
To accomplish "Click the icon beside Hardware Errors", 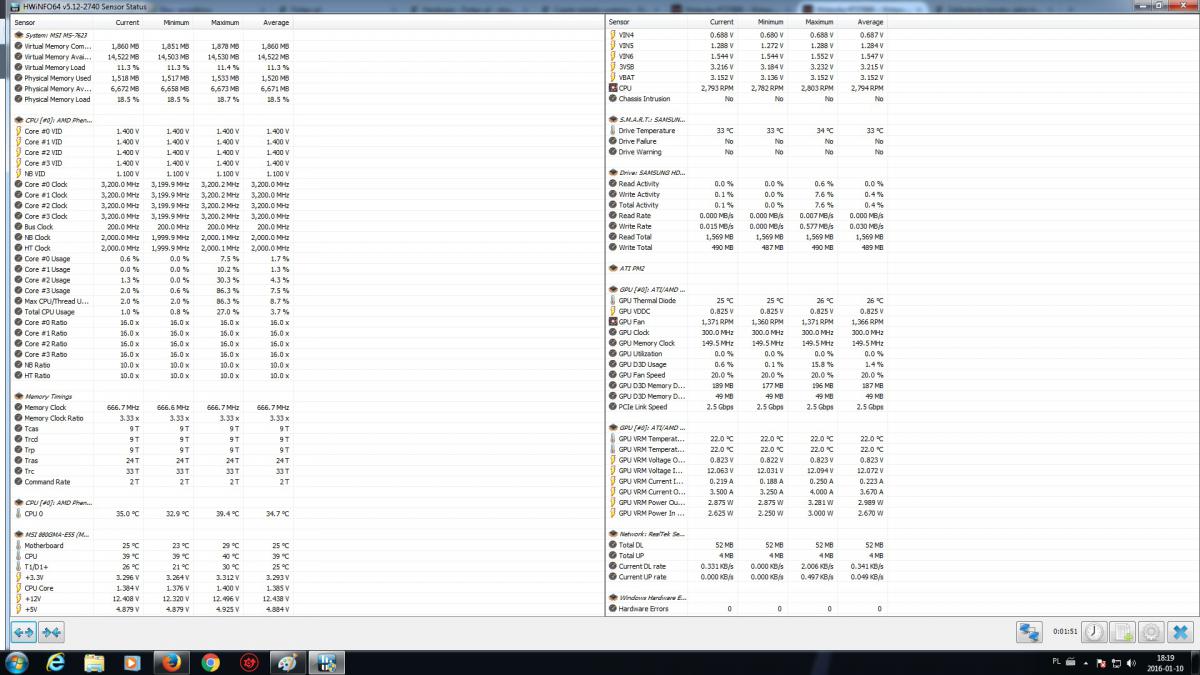I will tap(612, 609).
